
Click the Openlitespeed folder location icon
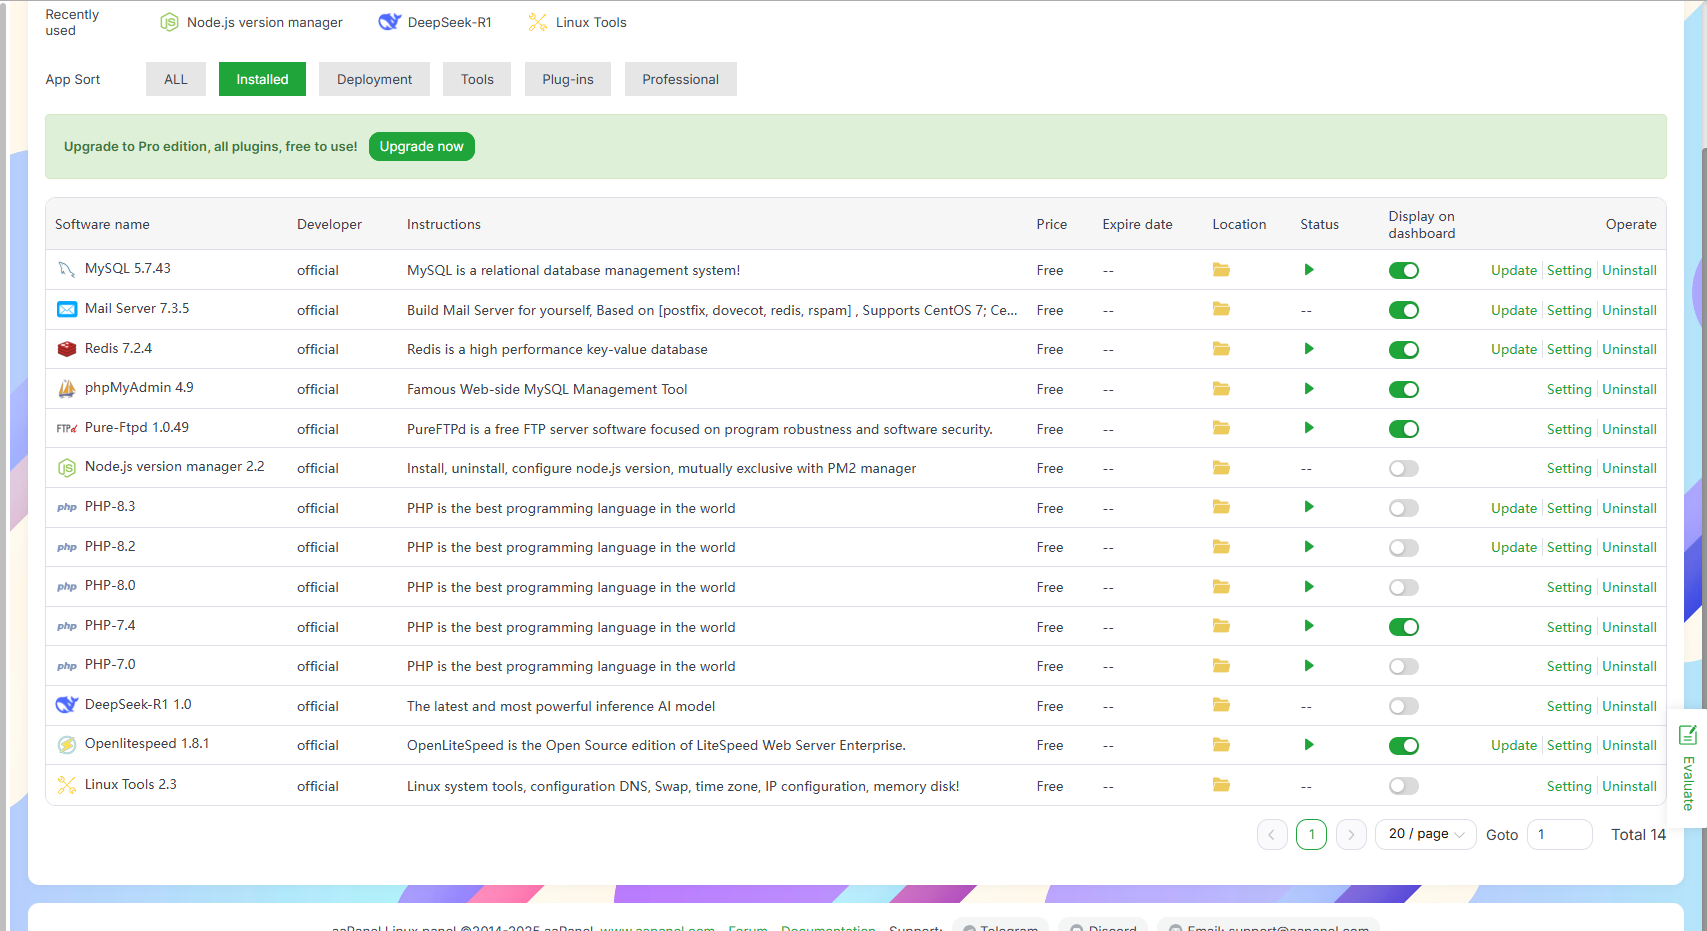pyautogui.click(x=1221, y=745)
